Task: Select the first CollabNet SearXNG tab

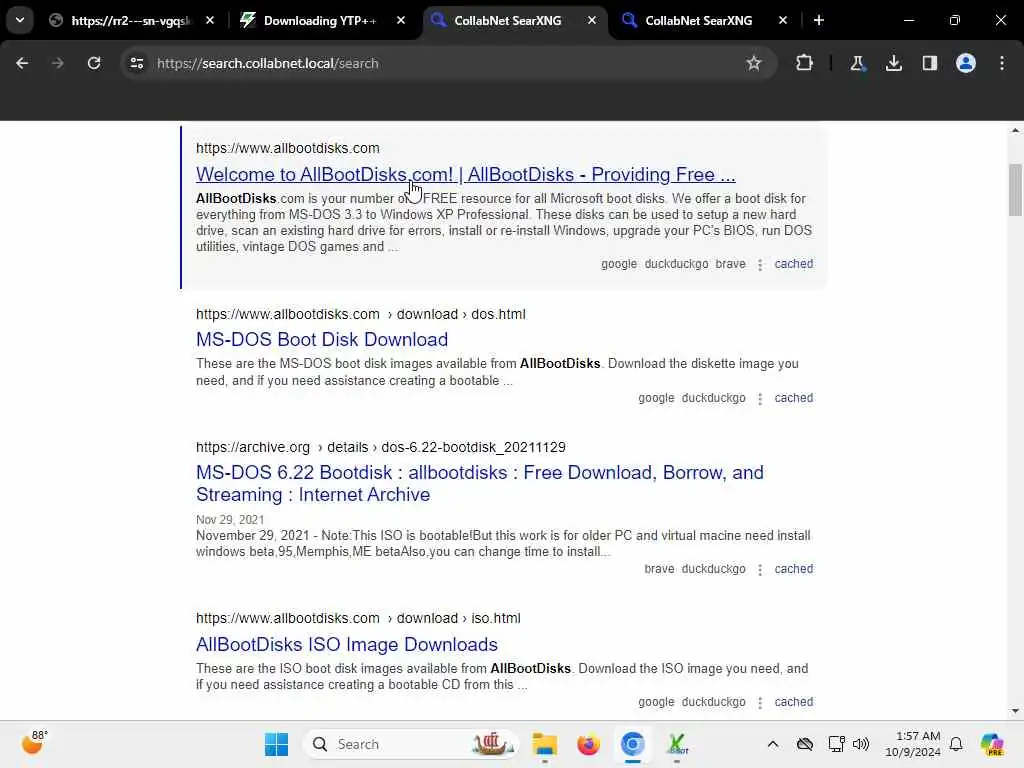Action: click(507, 20)
